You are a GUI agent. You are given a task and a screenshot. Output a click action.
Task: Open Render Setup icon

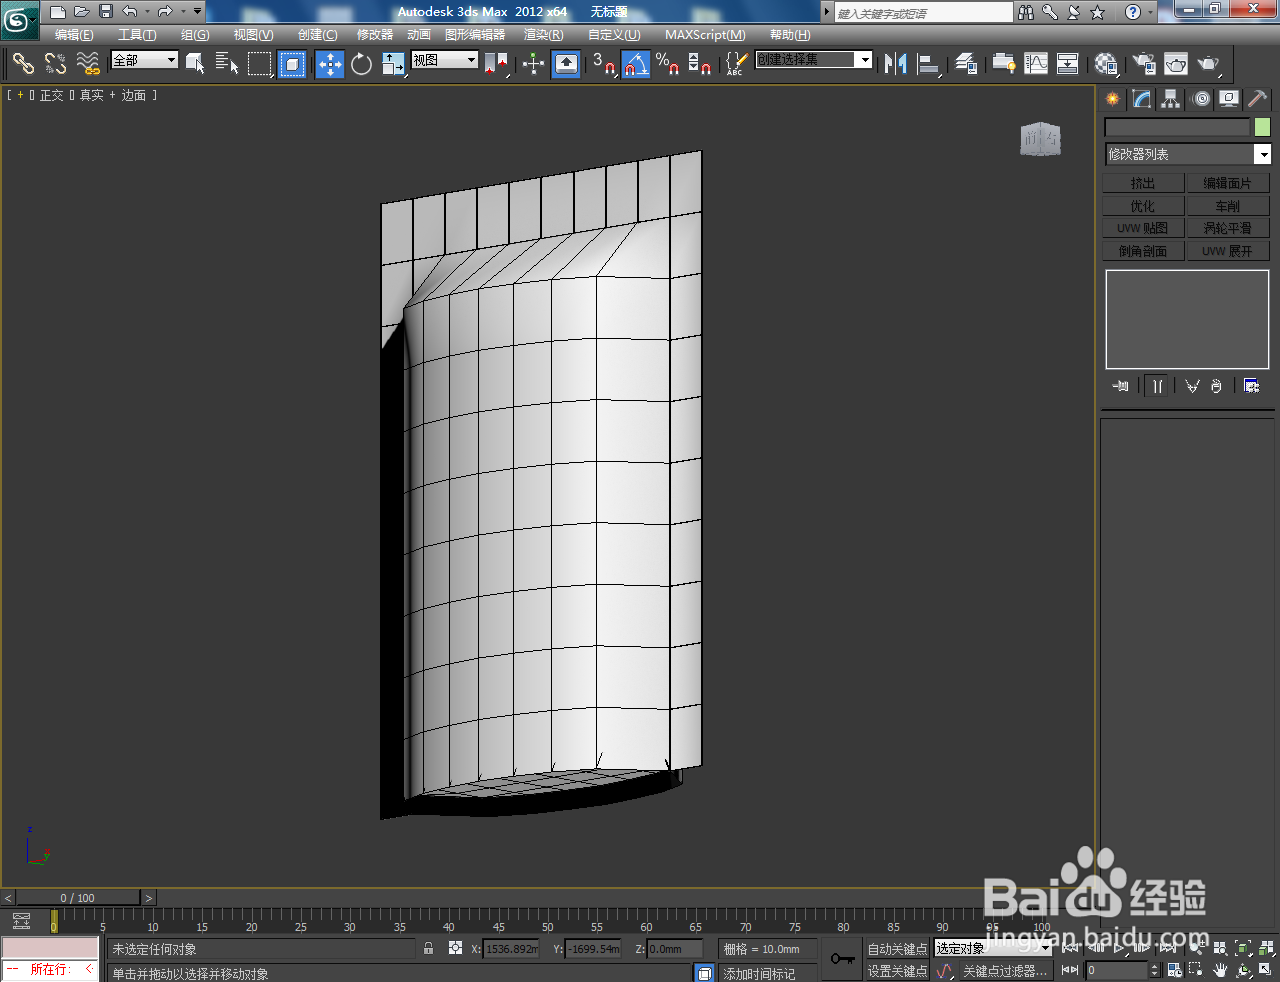1144,64
